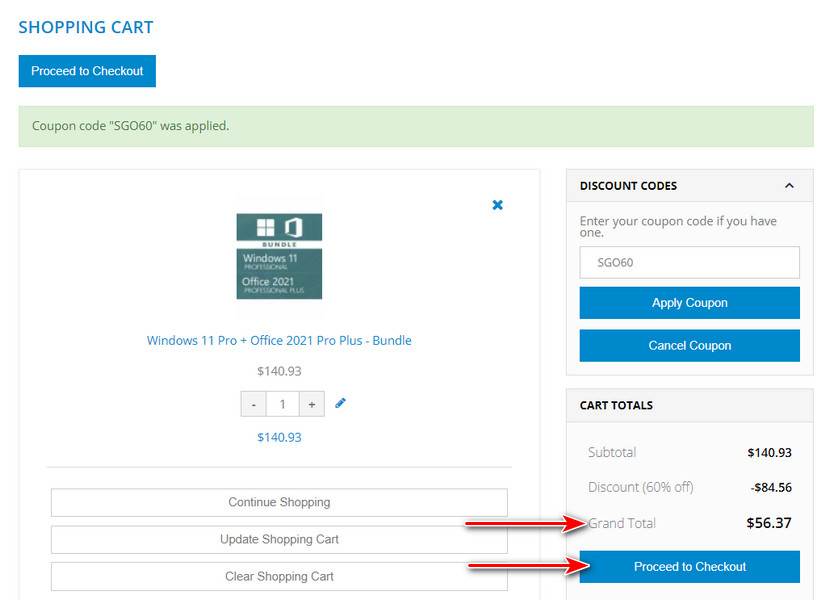Click the Discount Codes panel heading
The image size is (830, 600).
628,186
